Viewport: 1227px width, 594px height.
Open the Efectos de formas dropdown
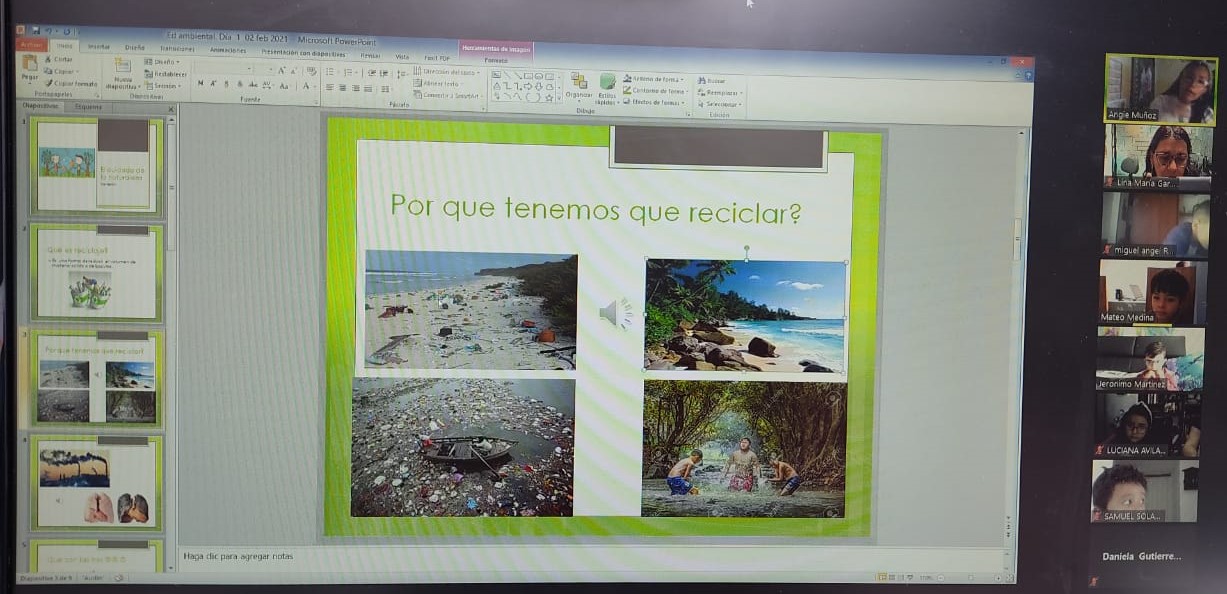pos(656,102)
